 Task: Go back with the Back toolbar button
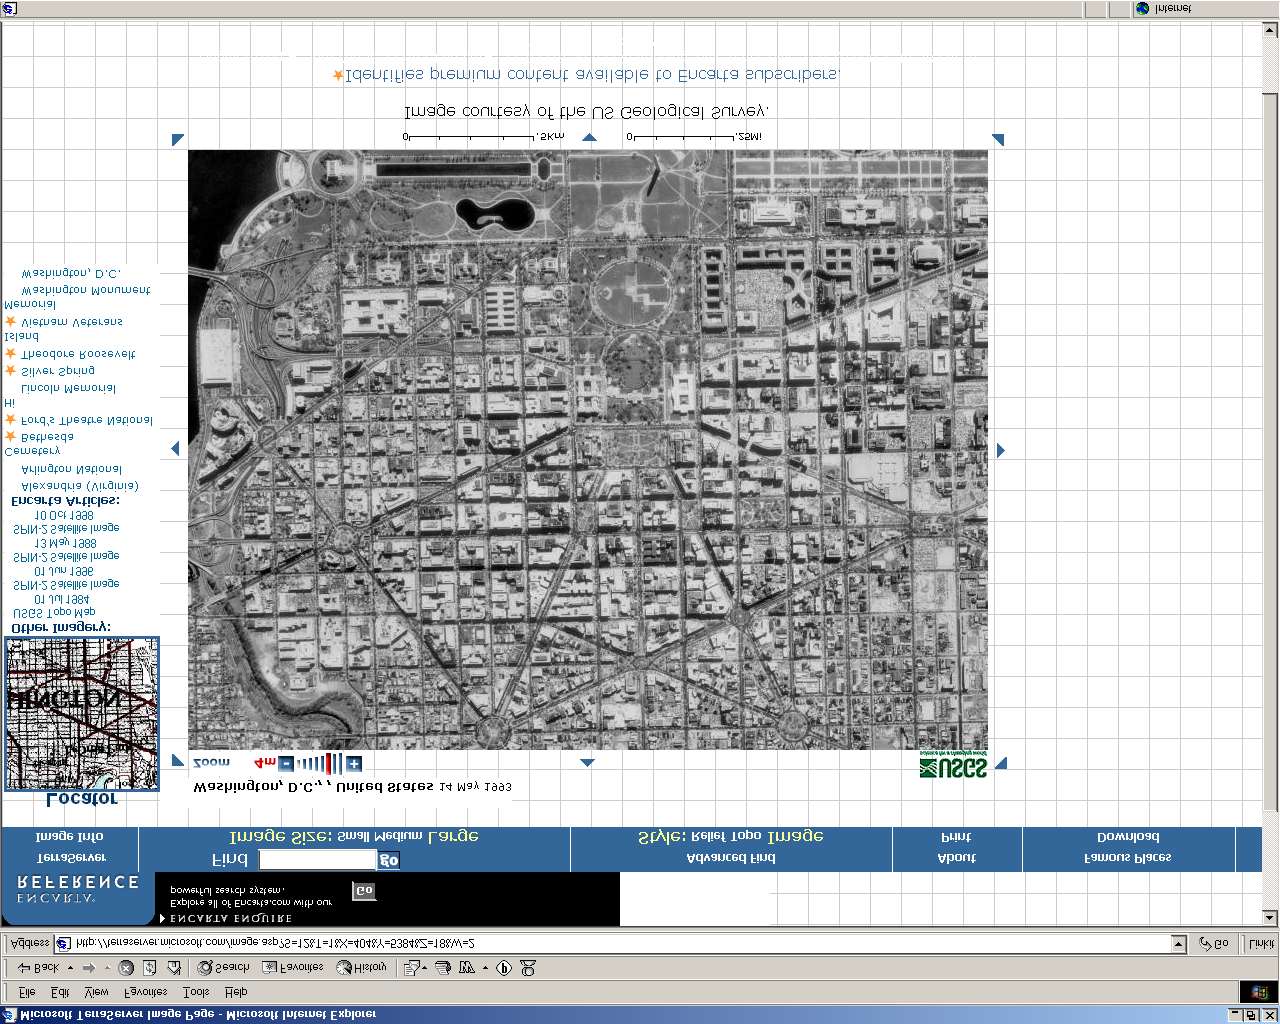pos(38,968)
